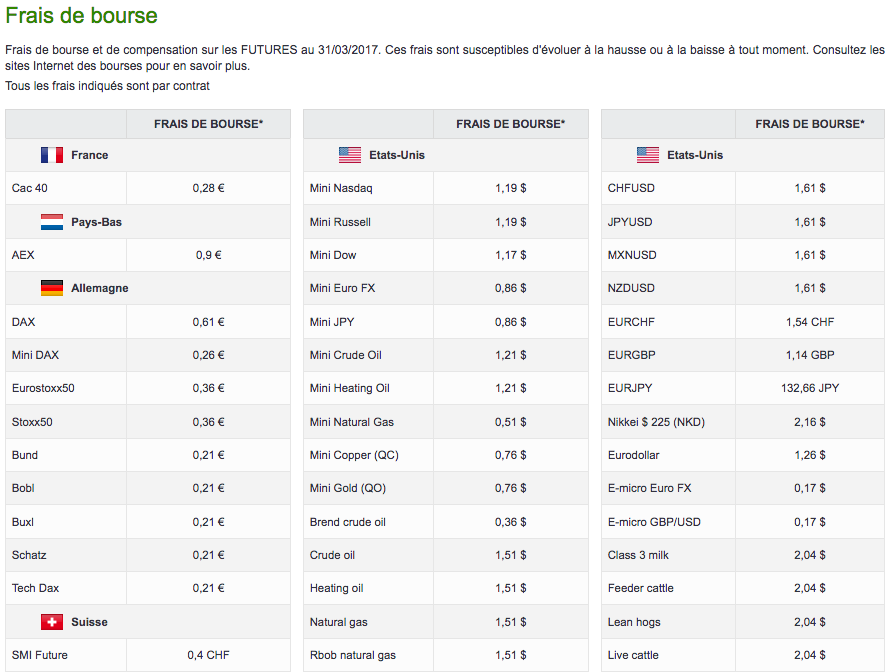Click the Frais de bourse page heading

coord(81,16)
